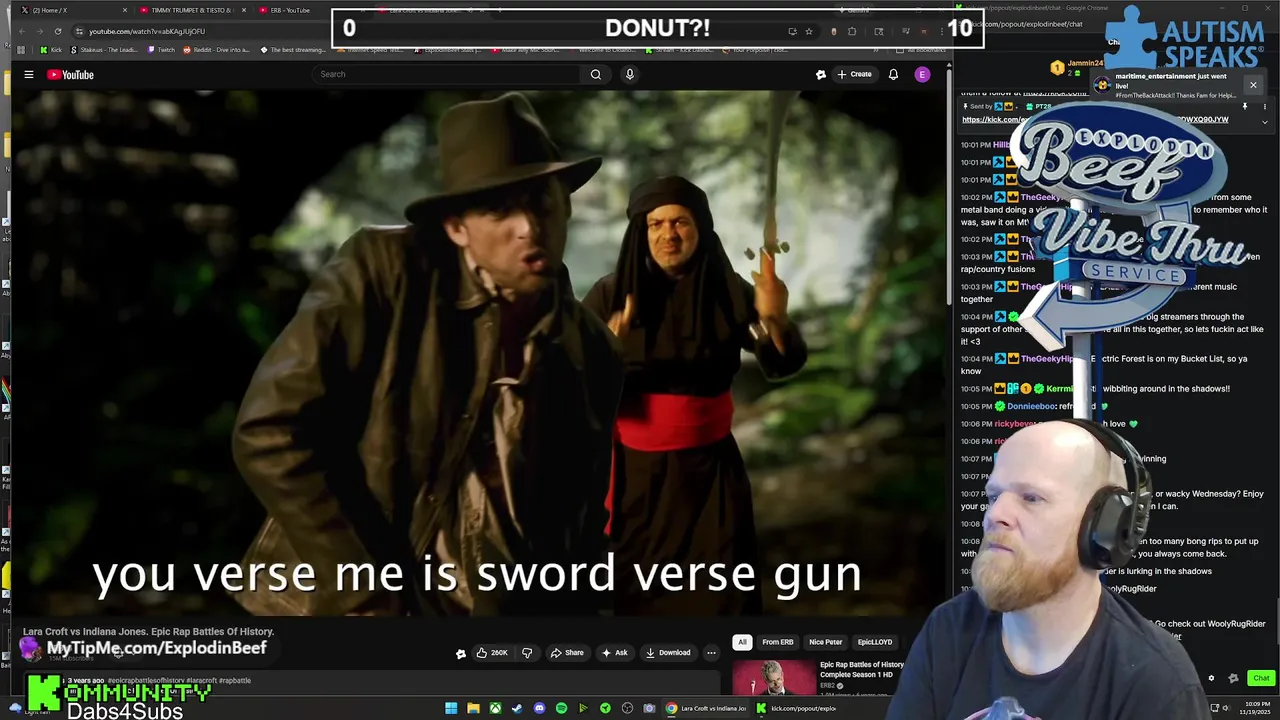Reload the YouTube page
This screenshot has width=1280, height=720.
(58, 31)
